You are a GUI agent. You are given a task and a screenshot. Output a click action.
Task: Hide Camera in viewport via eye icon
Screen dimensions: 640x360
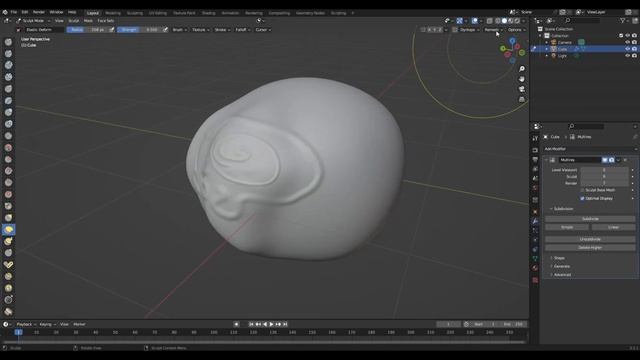628,42
